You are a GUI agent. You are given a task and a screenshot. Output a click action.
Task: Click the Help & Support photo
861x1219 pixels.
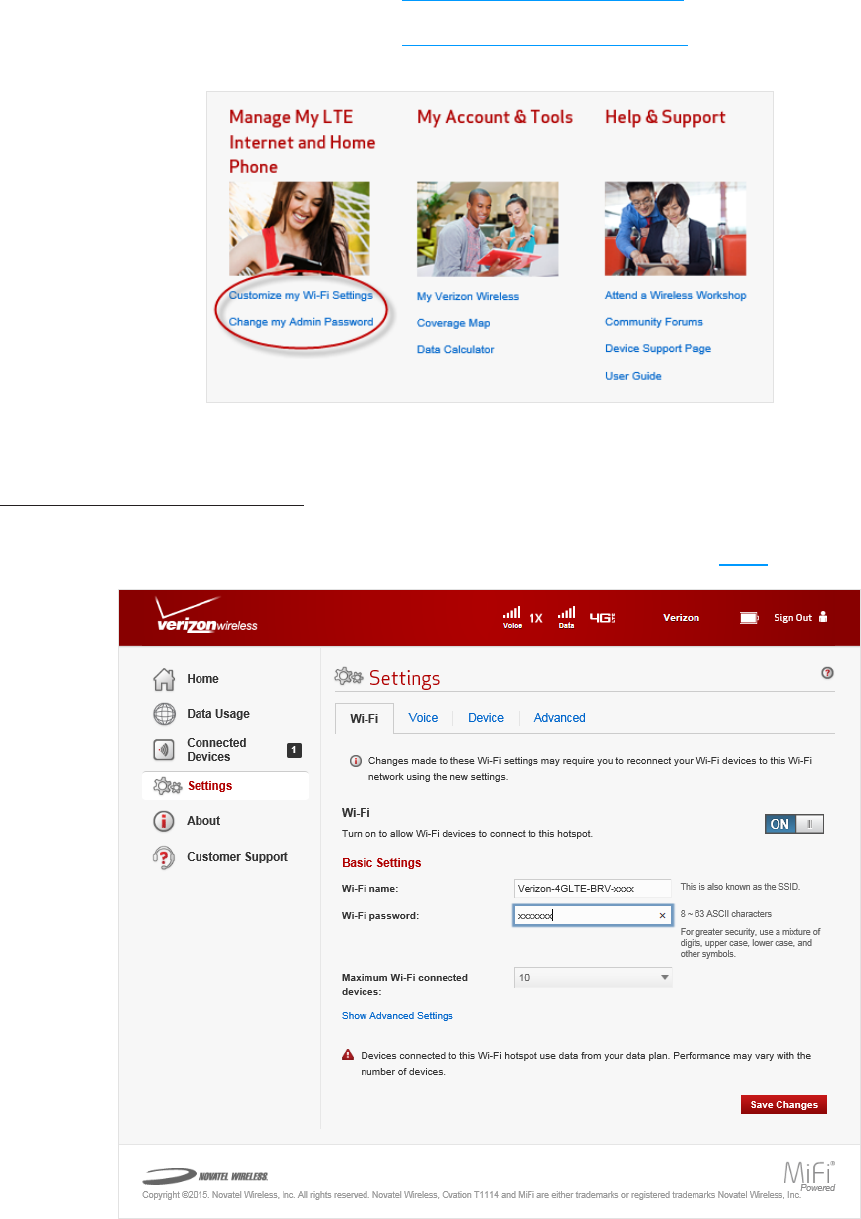(x=675, y=229)
